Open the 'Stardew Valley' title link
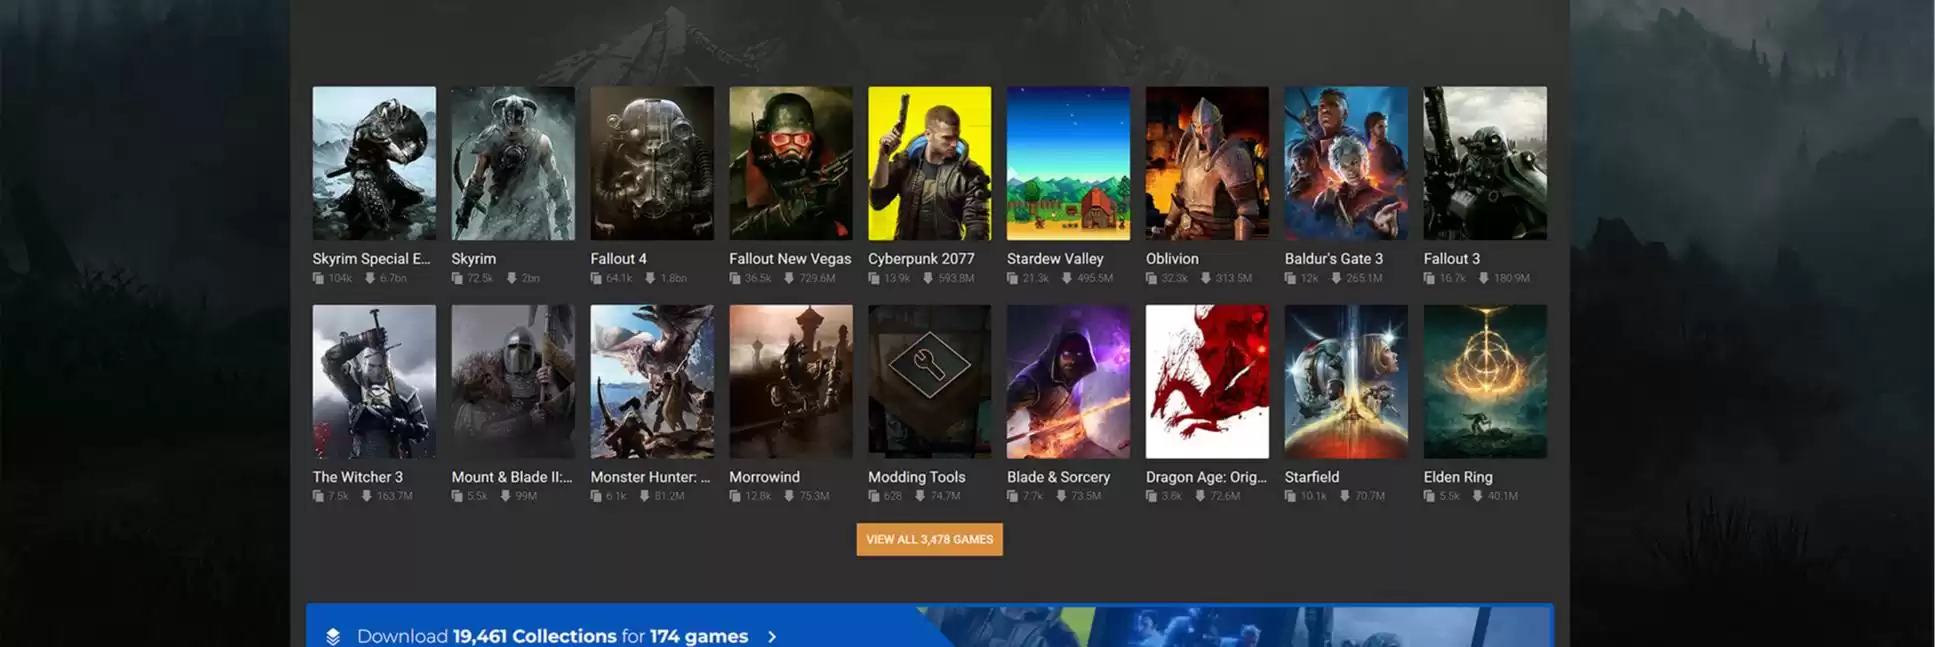The image size is (1935, 647). 1055,258
